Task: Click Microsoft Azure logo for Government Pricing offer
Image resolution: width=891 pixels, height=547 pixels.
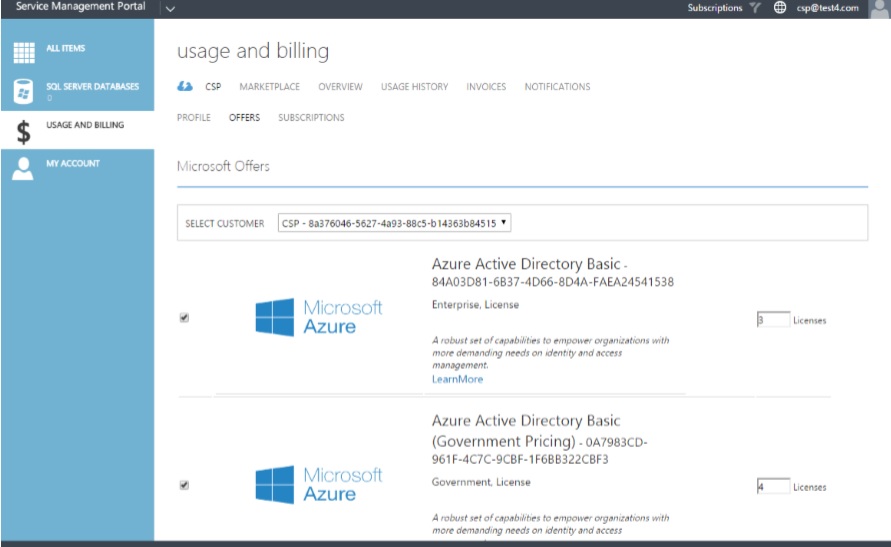Action: click(319, 485)
